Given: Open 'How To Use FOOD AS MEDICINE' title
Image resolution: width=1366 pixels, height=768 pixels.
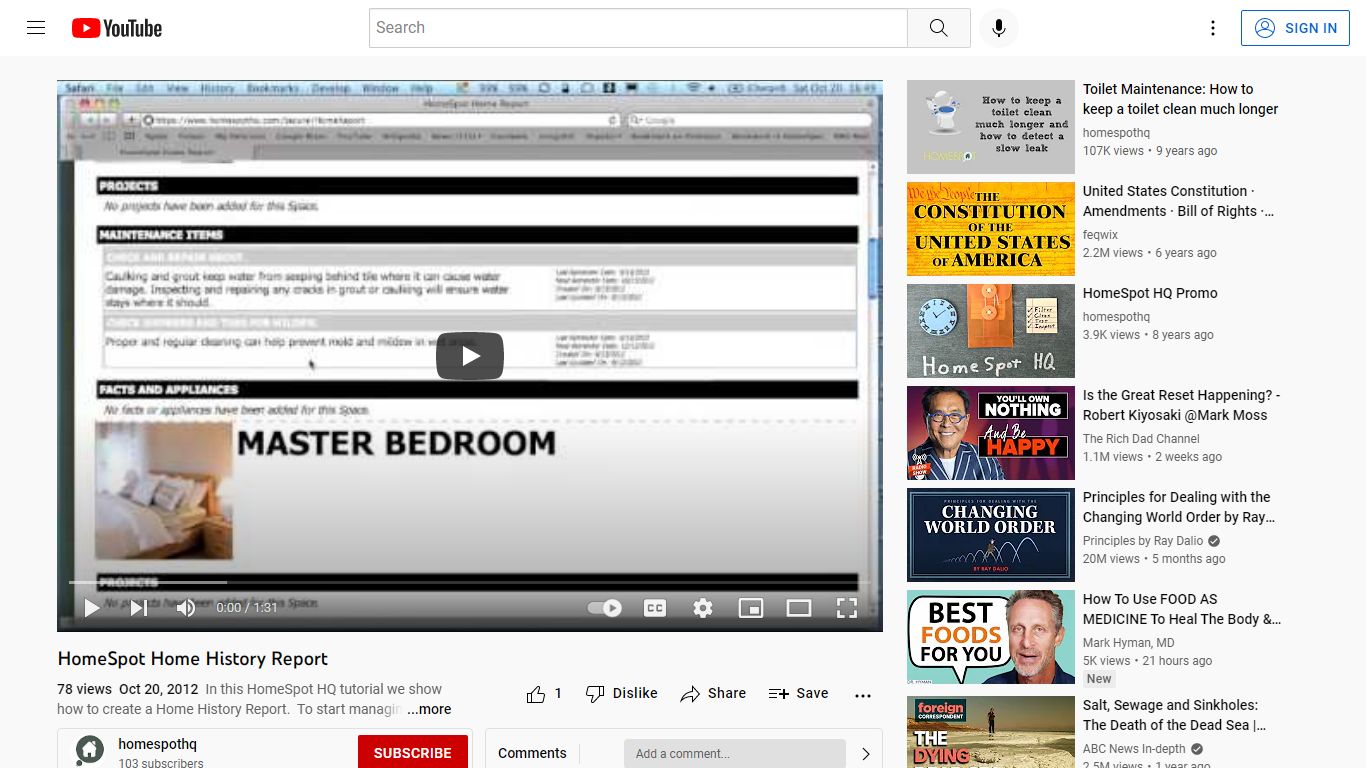Looking at the screenshot, I should tap(1182, 609).
